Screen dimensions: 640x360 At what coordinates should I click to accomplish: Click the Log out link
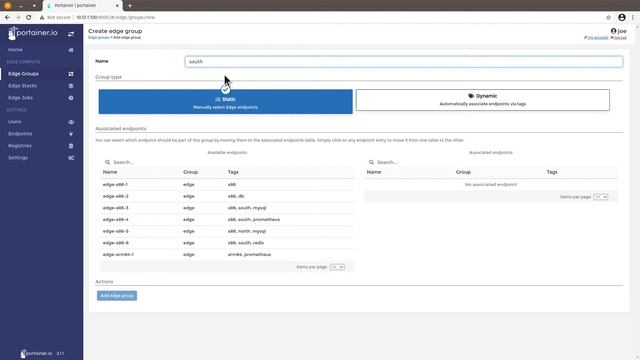click(619, 38)
